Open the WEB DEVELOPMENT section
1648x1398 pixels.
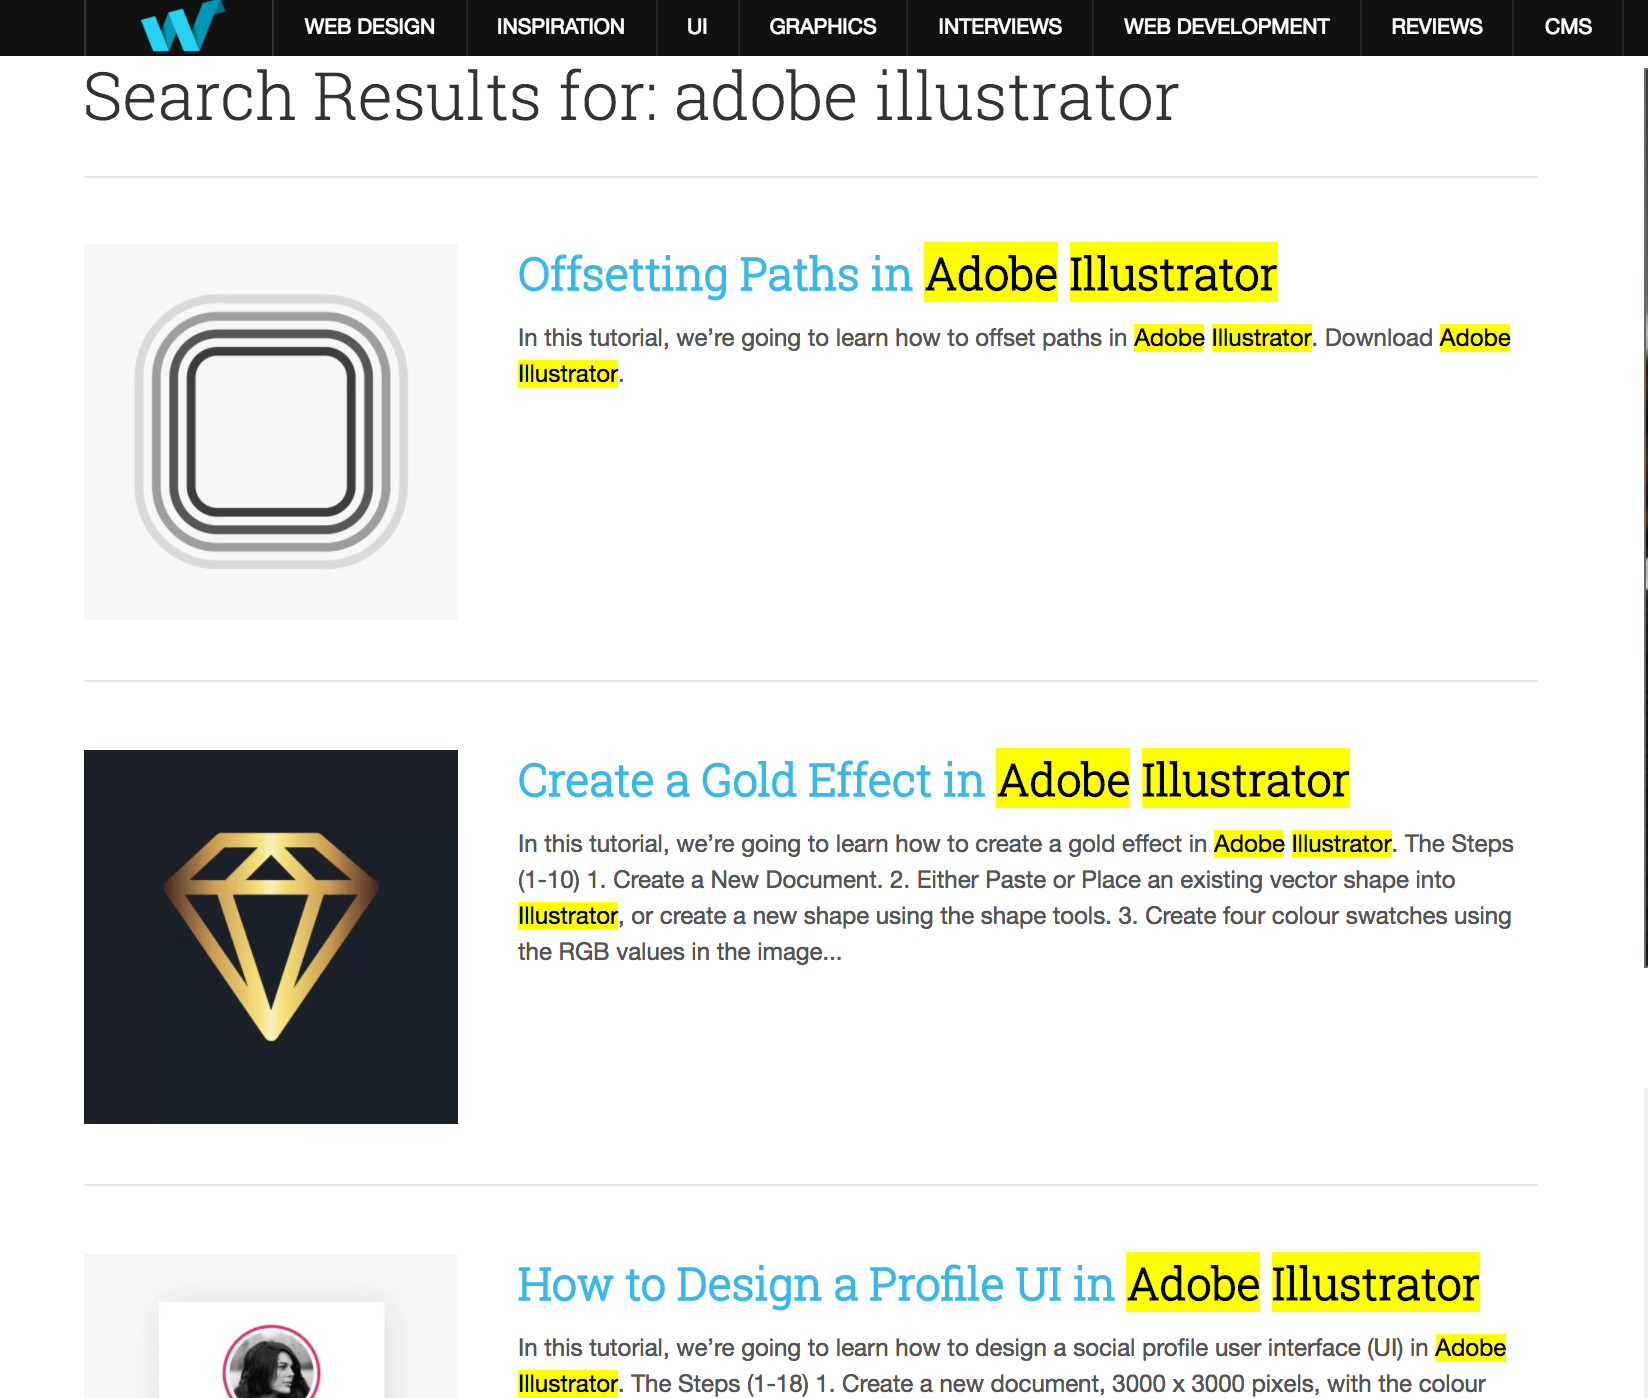point(1226,27)
